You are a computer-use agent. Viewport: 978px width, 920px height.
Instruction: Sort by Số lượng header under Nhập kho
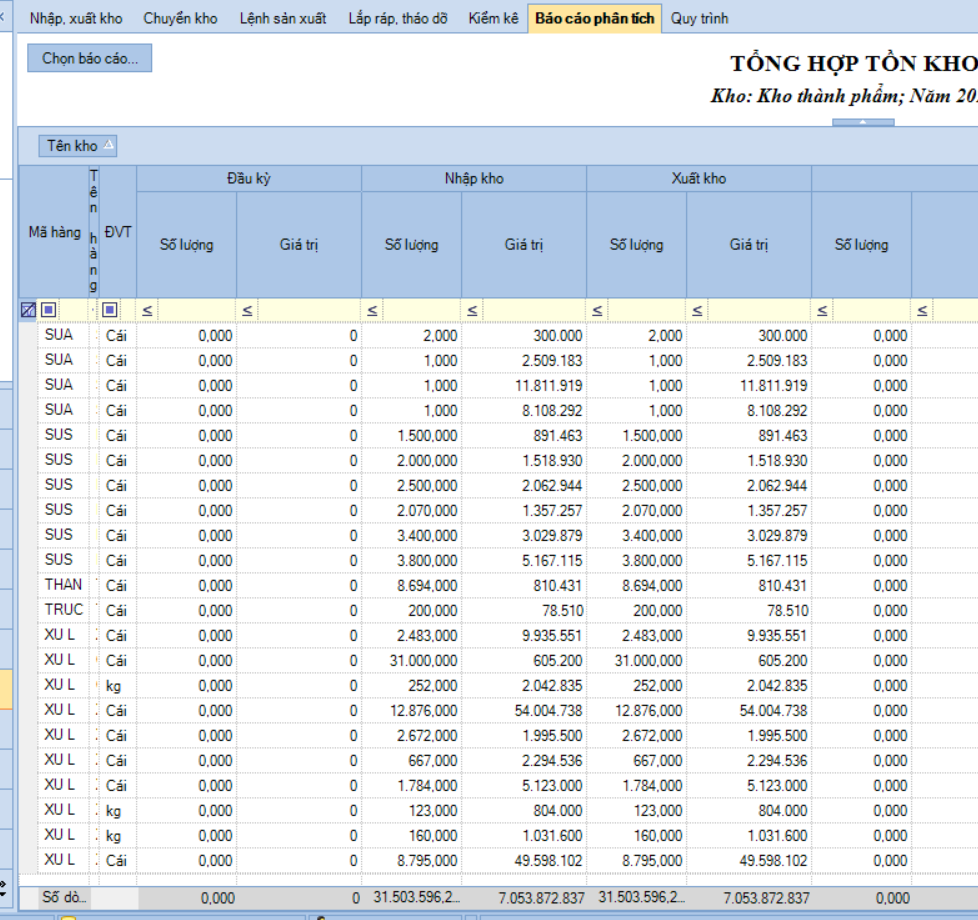pyautogui.click(x=412, y=245)
